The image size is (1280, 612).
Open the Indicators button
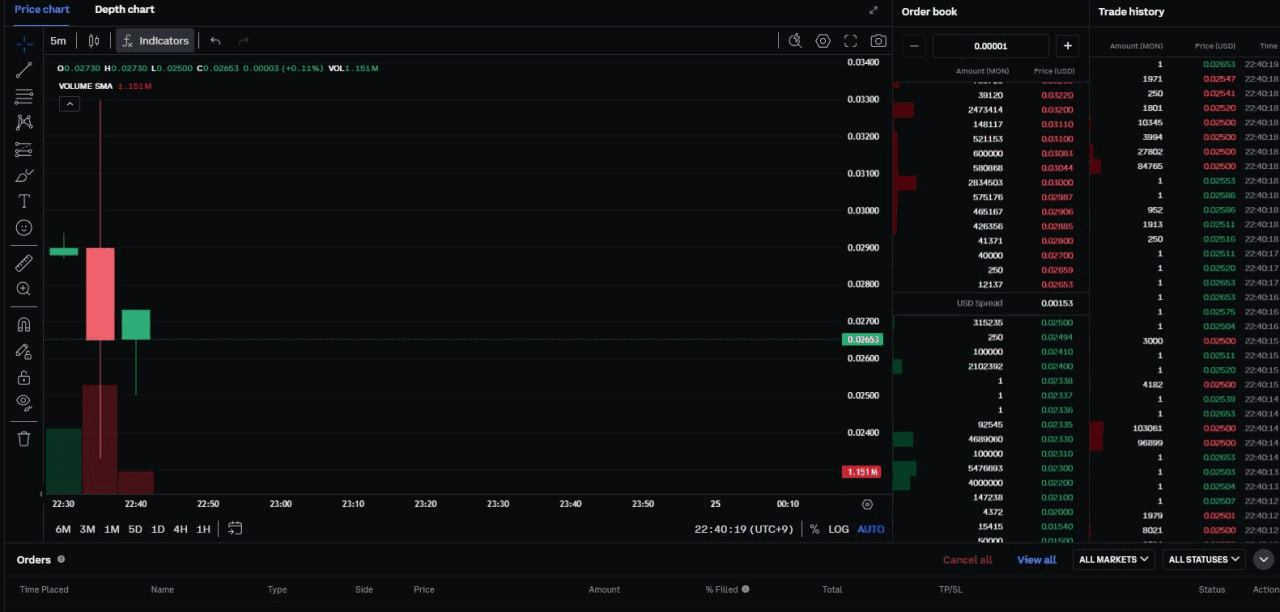pos(155,41)
